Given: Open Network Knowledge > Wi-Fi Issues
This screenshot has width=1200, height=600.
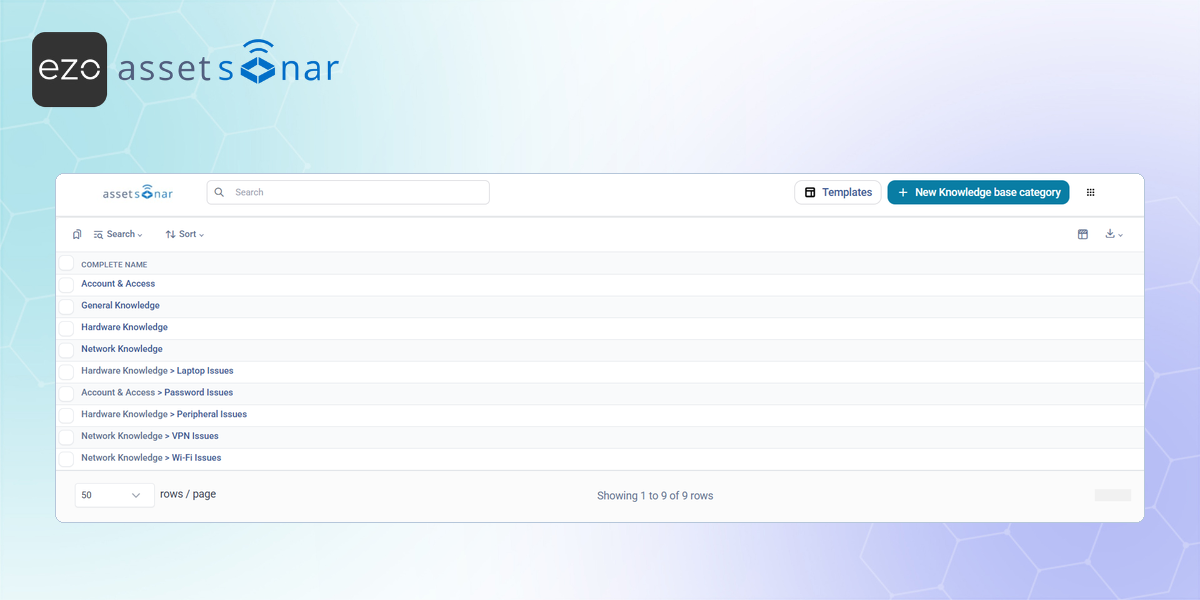Looking at the screenshot, I should [151, 458].
